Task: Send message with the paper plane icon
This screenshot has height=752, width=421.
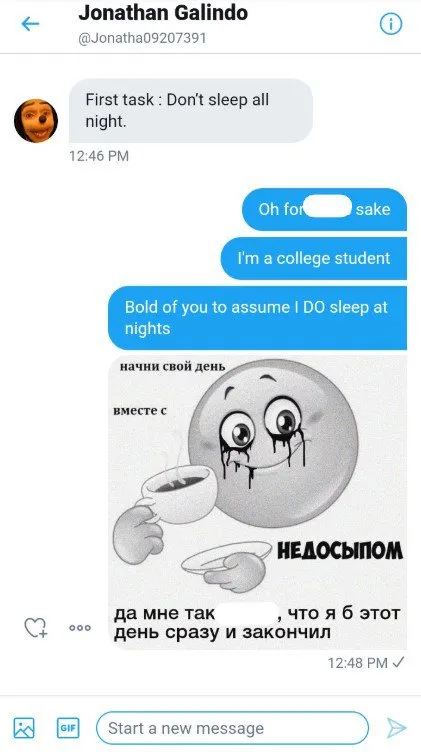Action: click(x=397, y=728)
